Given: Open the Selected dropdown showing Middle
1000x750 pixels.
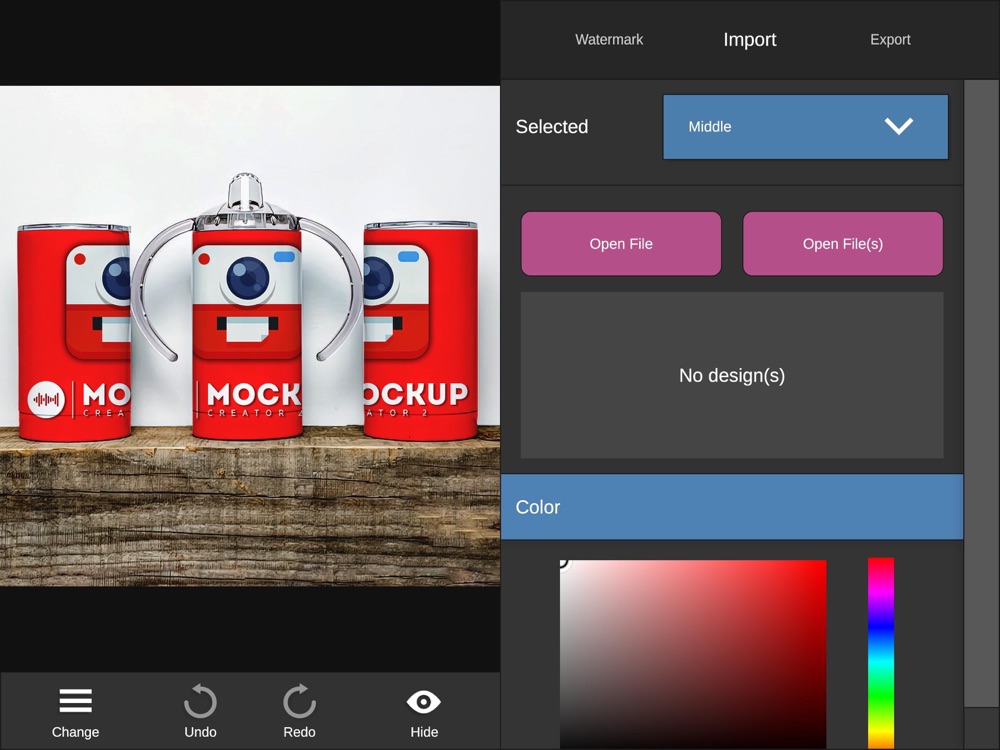Looking at the screenshot, I should [805, 127].
